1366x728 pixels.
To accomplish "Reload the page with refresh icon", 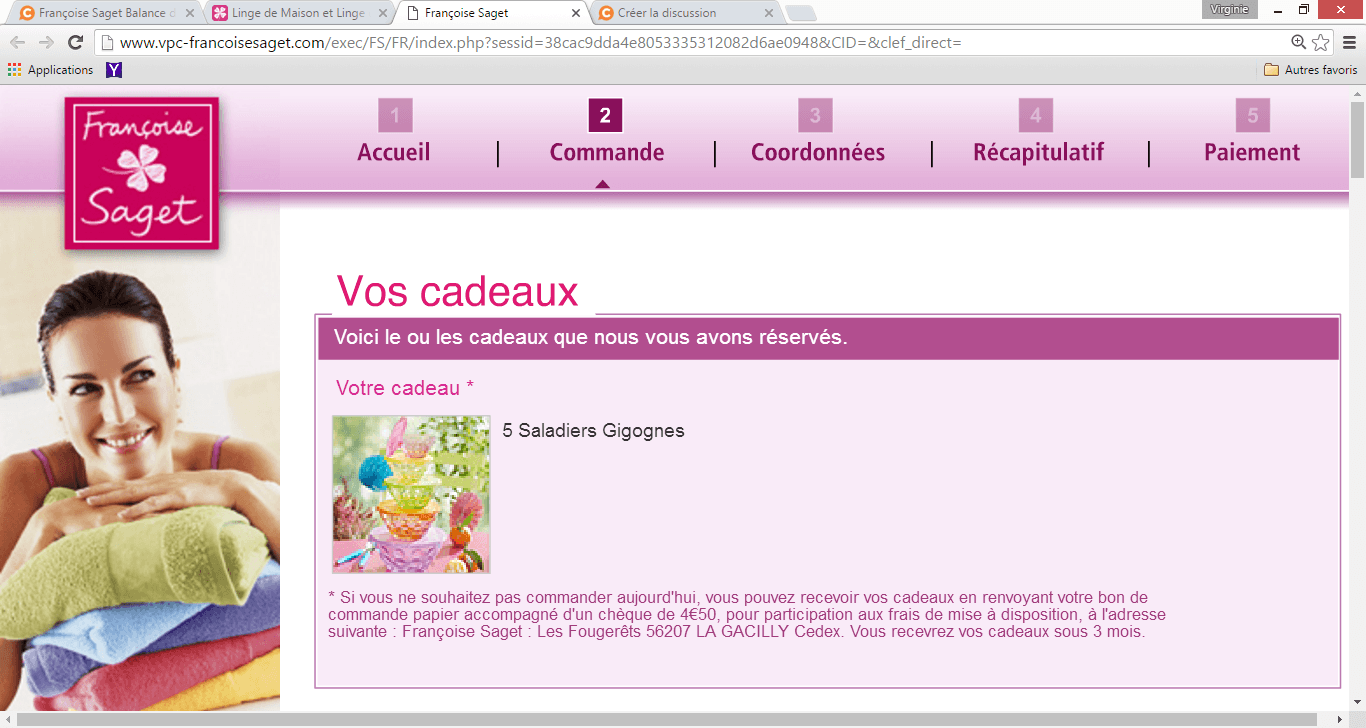I will (x=75, y=43).
